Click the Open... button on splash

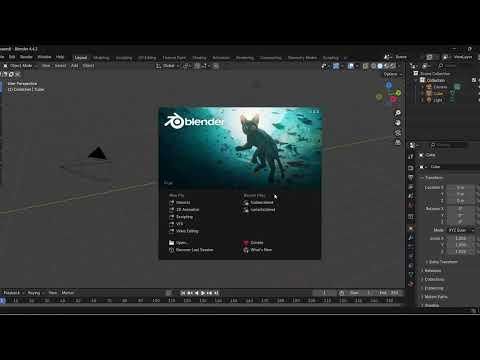[x=182, y=243]
